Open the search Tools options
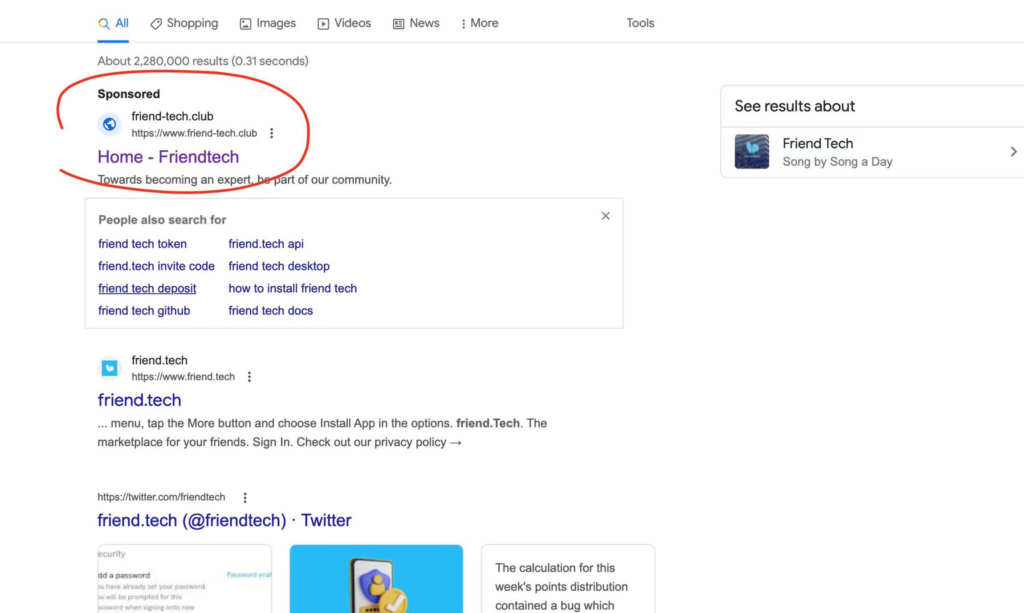 (x=640, y=24)
